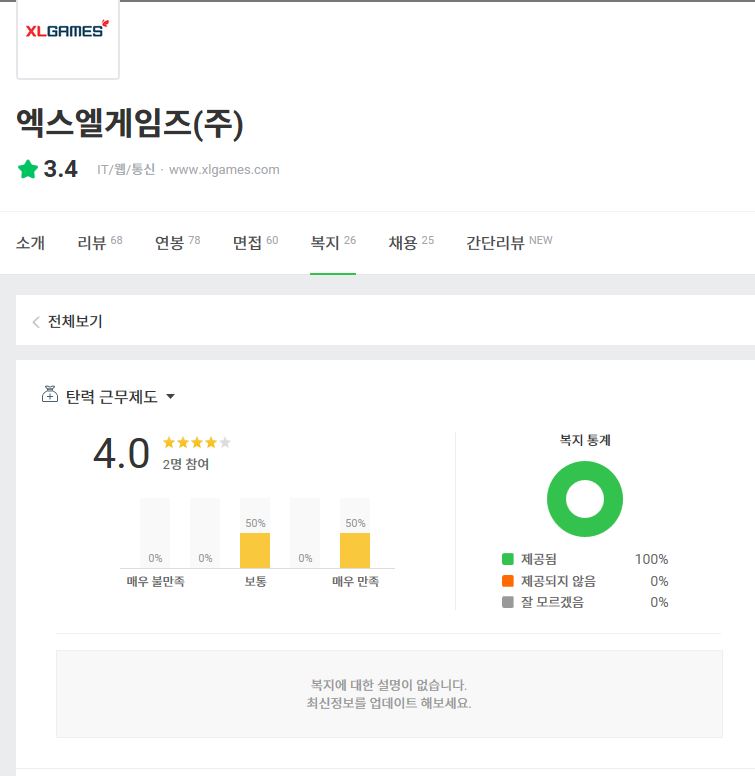Image resolution: width=755 pixels, height=776 pixels.
Task: Expand the 탄력 근무제도 dropdown arrow
Action: pos(170,397)
